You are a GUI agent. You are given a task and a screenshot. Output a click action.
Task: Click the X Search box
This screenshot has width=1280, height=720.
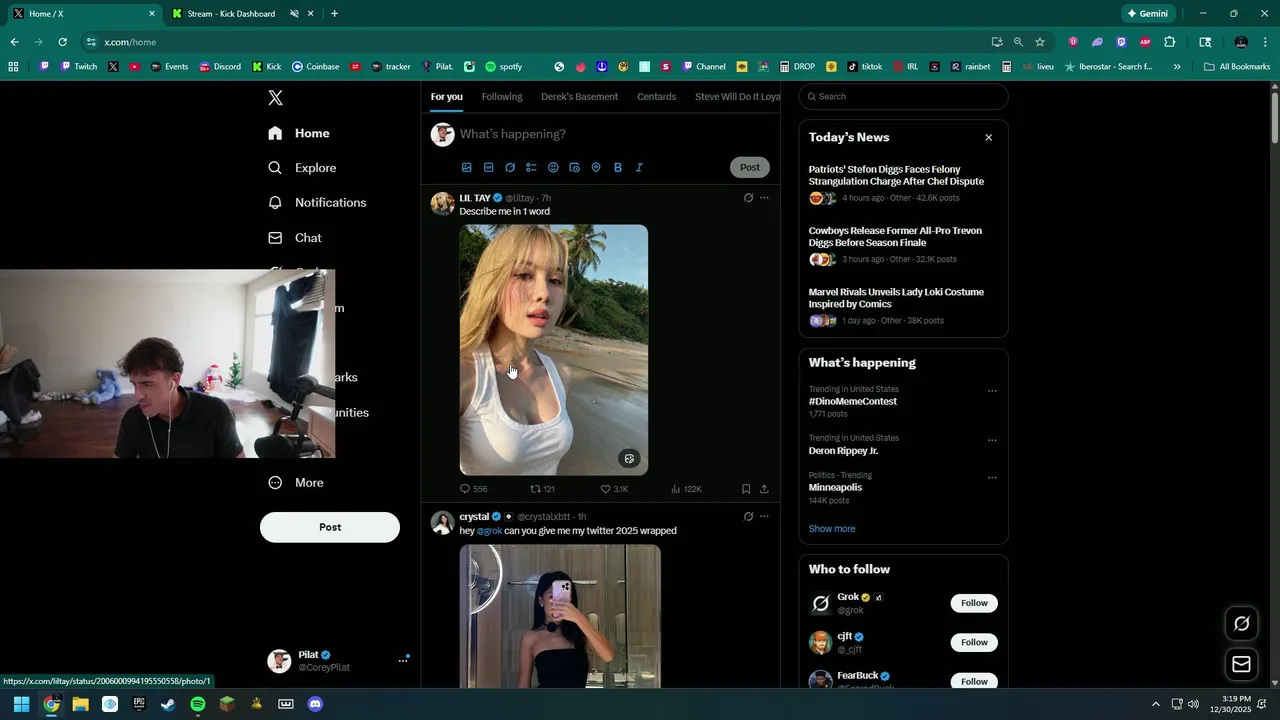(903, 97)
